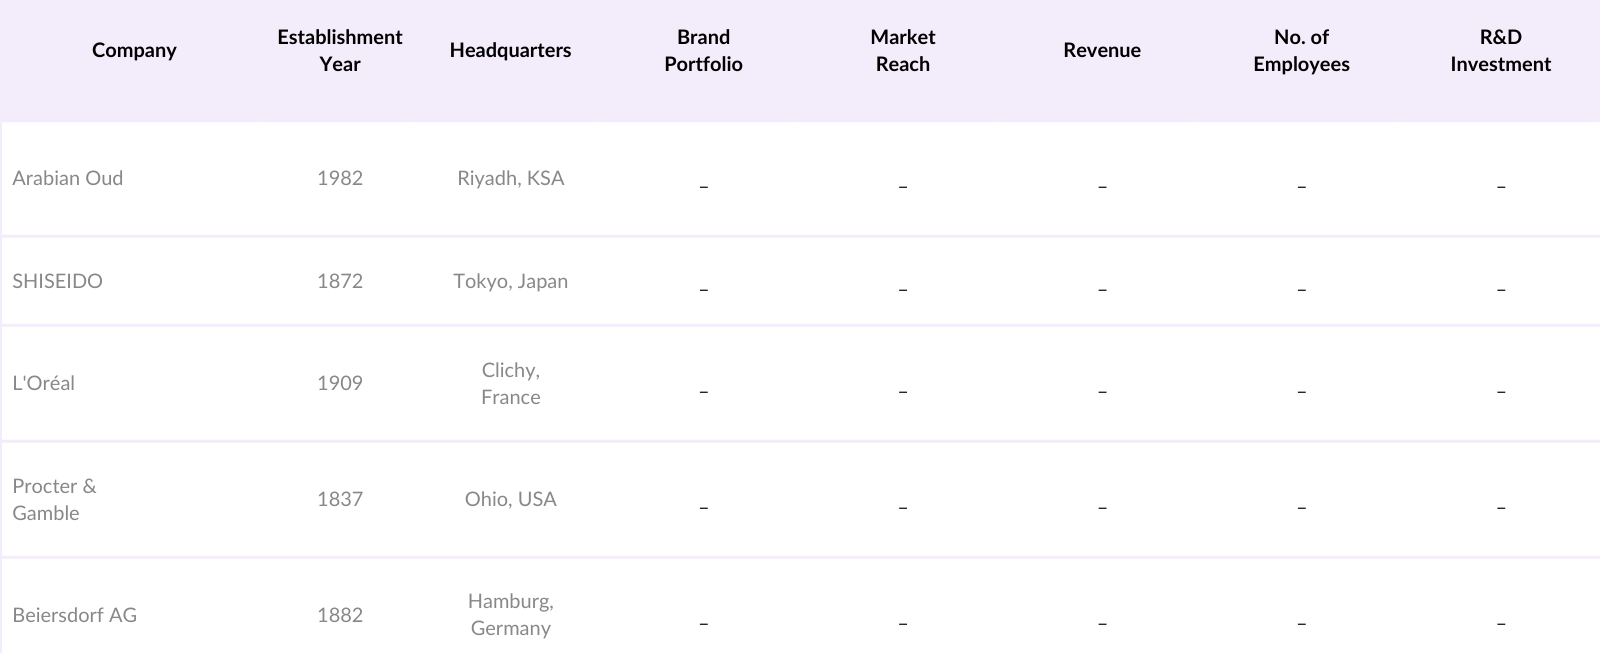Click the 1982 establishment year cell

click(340, 178)
